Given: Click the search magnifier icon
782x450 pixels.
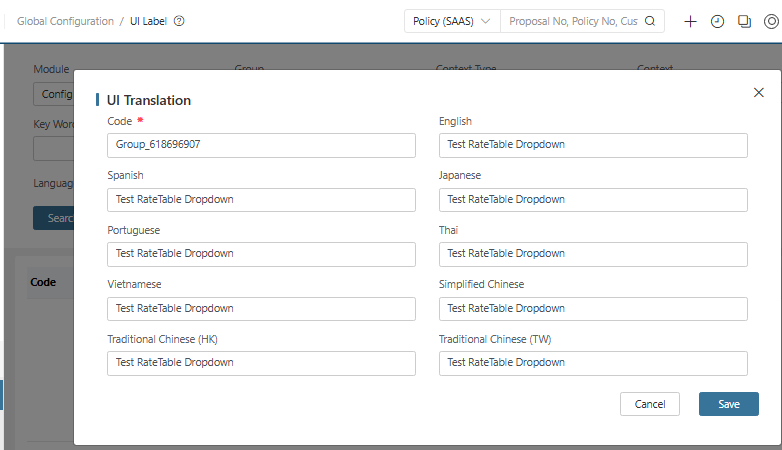Looking at the screenshot, I should 650,21.
